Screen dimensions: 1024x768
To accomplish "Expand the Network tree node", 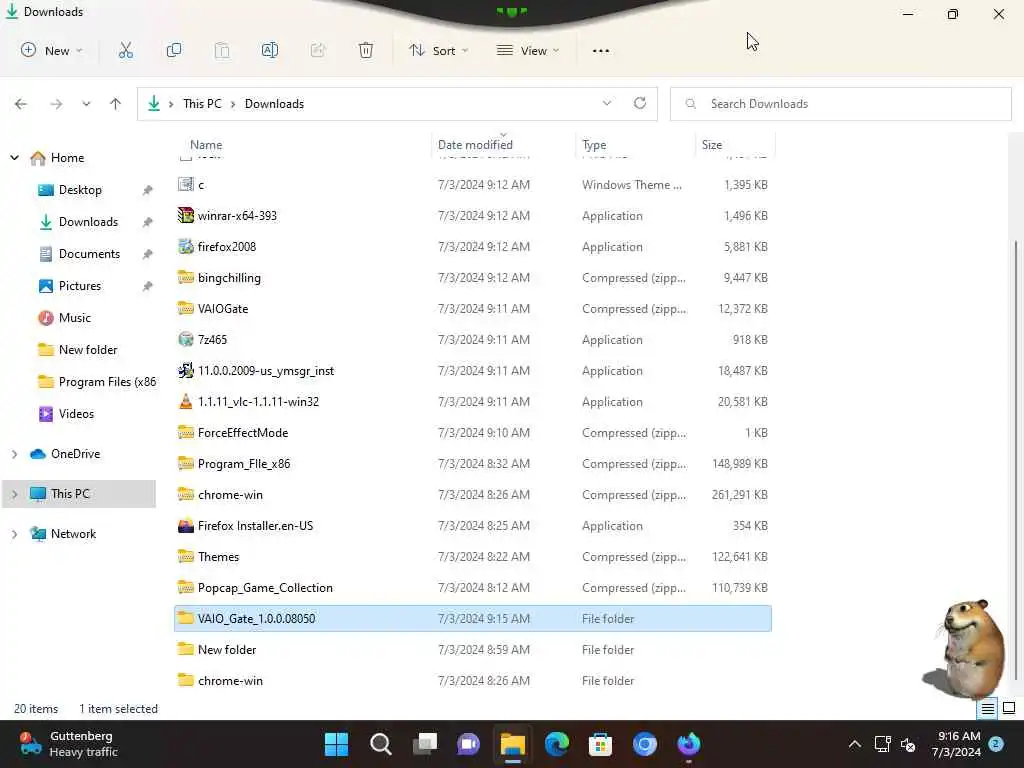I will 14,534.
